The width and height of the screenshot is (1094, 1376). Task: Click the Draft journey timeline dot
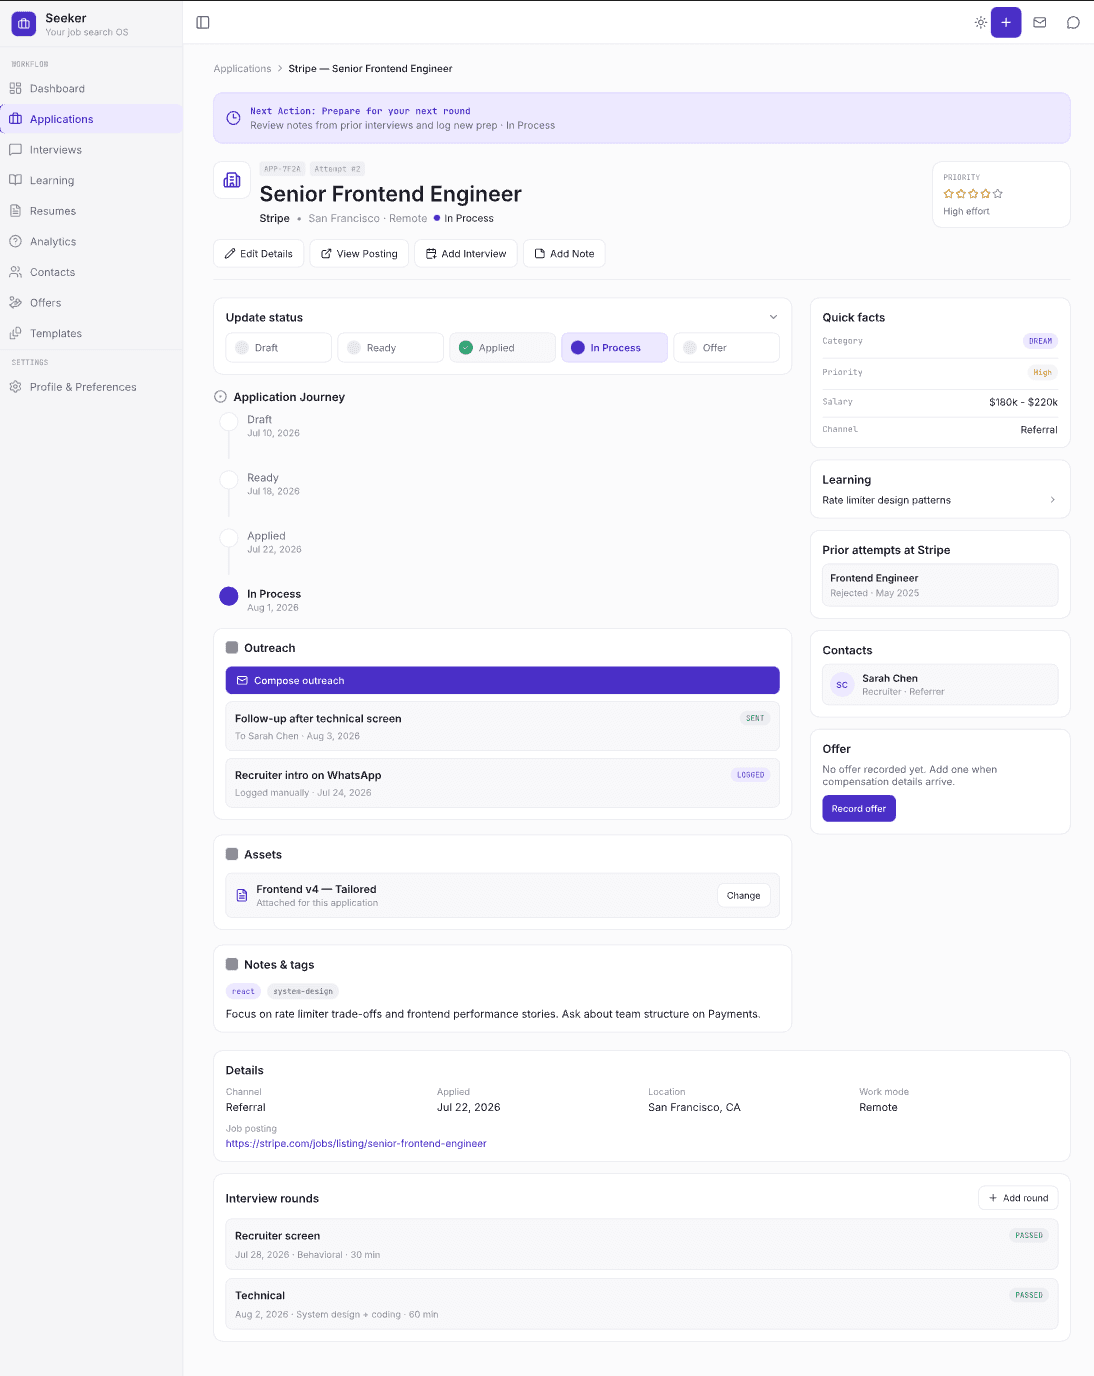229,421
